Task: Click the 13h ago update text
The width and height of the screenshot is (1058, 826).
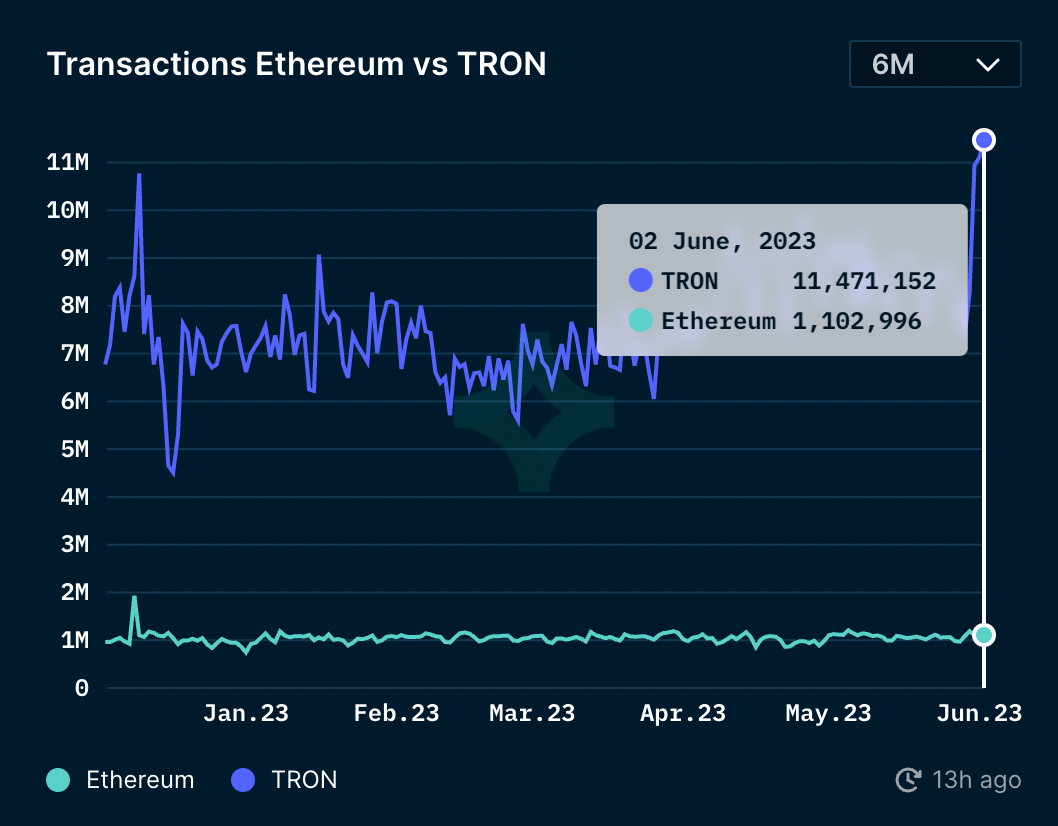Action: 976,780
